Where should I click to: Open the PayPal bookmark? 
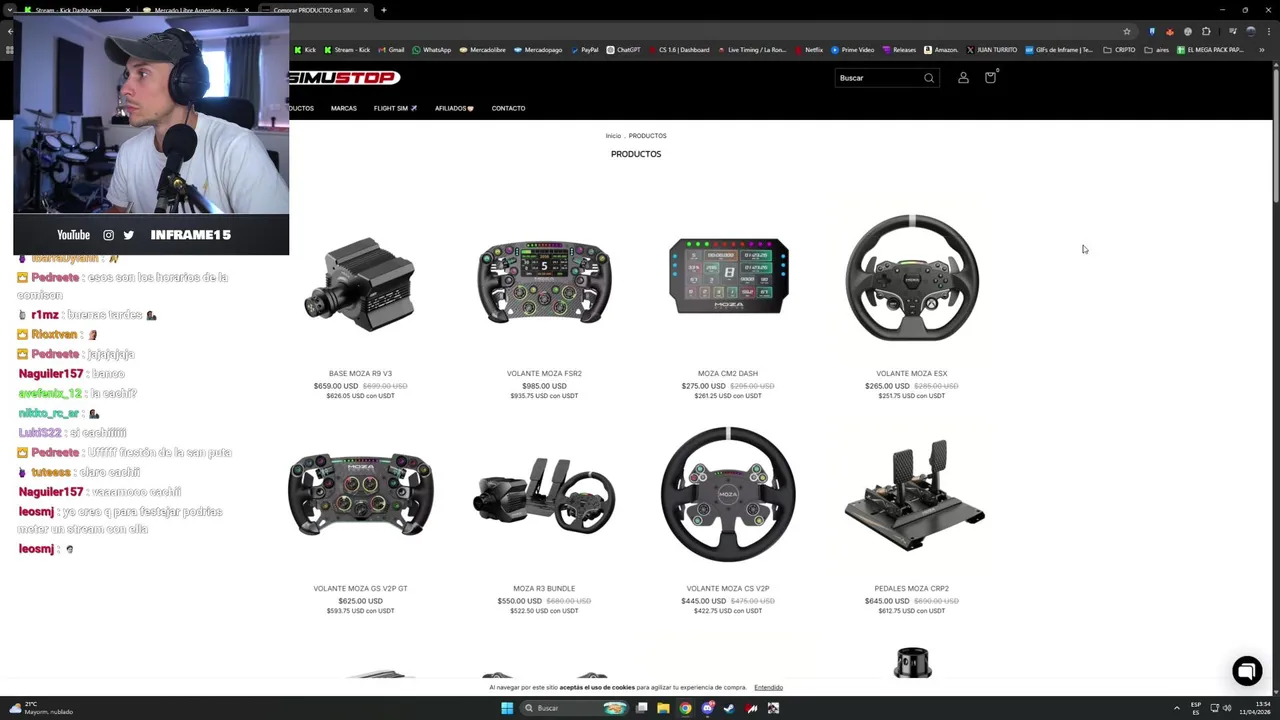584,50
